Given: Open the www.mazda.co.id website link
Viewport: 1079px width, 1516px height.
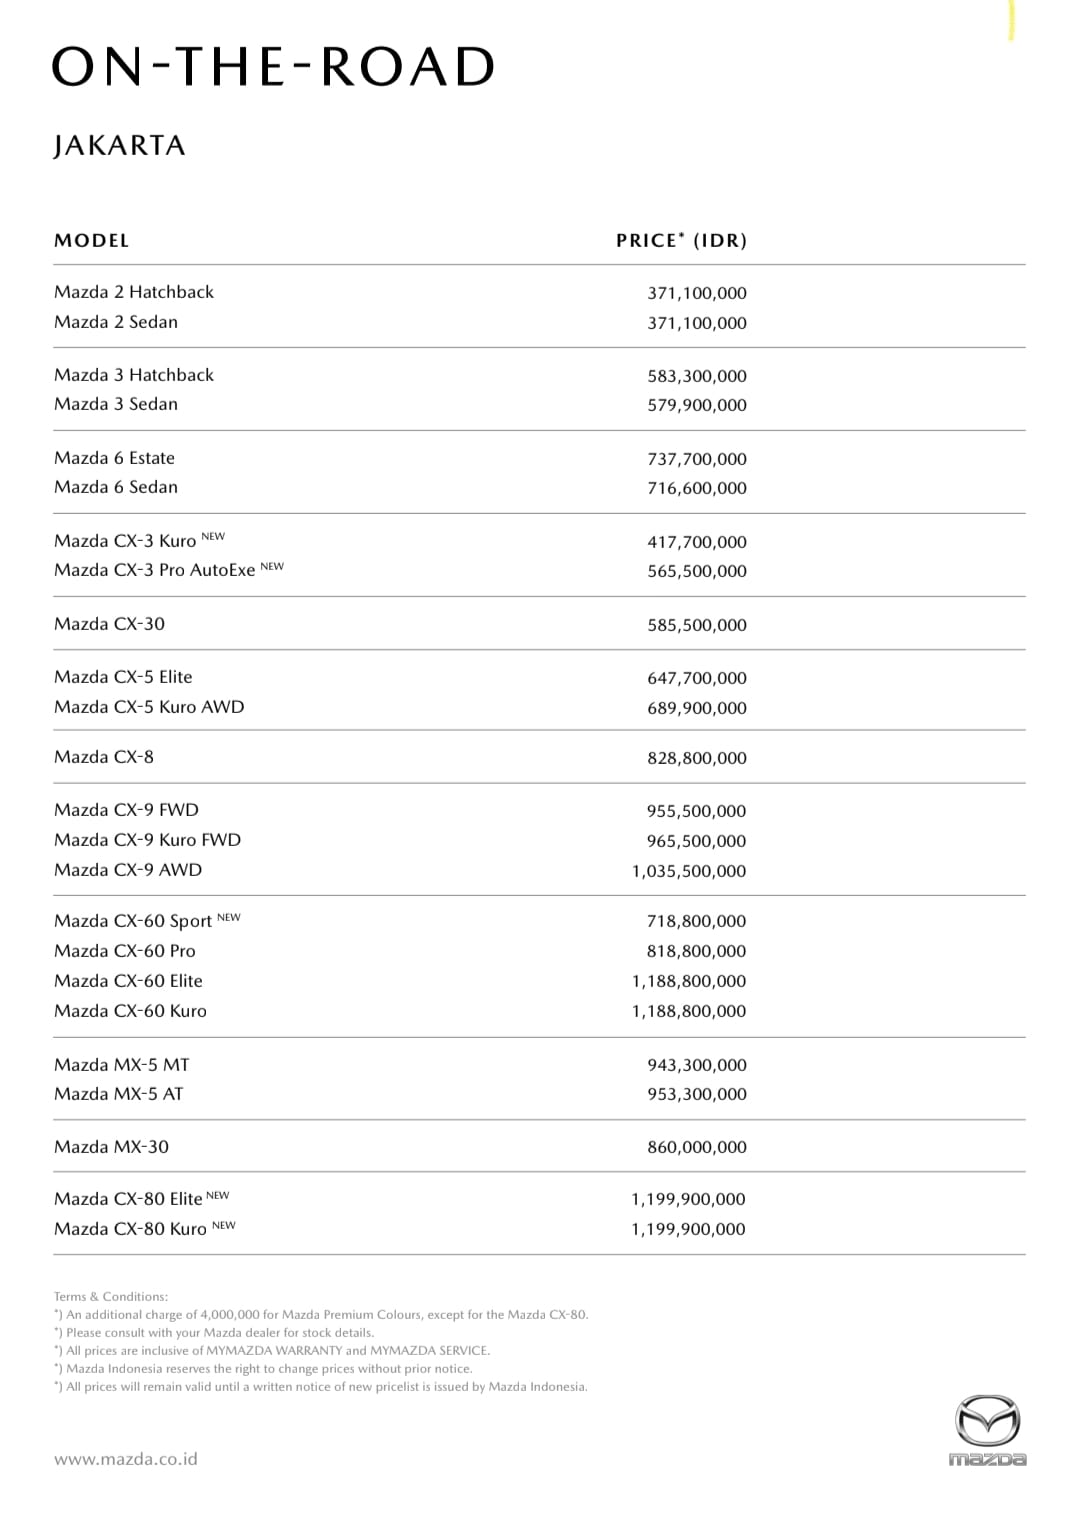Looking at the screenshot, I should click(126, 1459).
